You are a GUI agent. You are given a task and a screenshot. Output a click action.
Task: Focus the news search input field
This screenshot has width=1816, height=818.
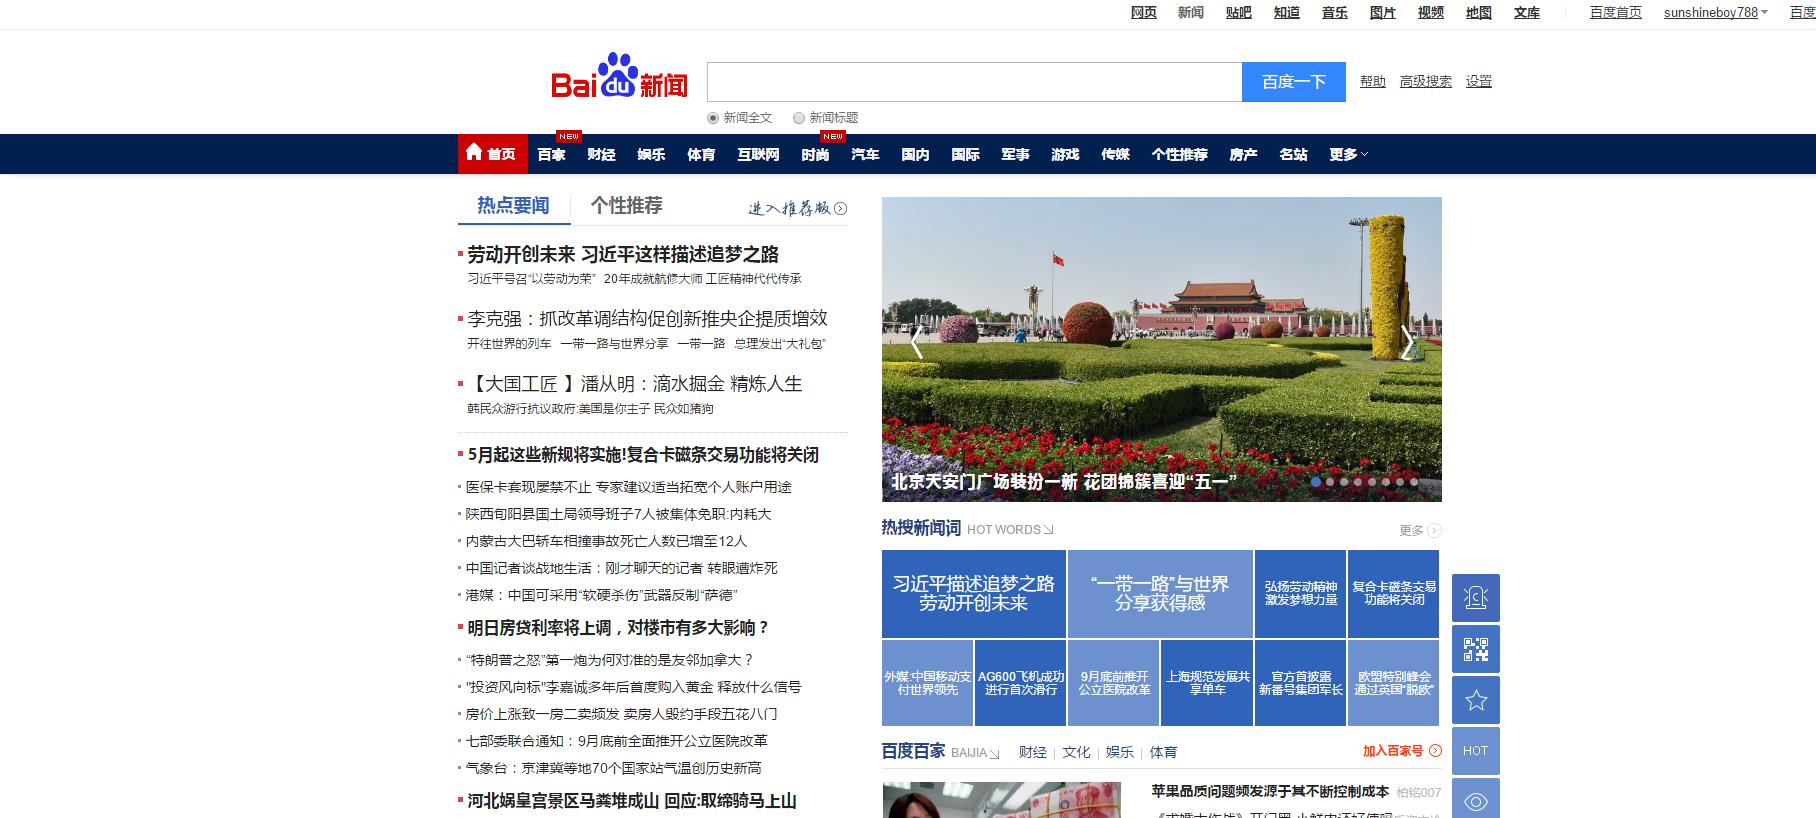pyautogui.click(x=974, y=82)
